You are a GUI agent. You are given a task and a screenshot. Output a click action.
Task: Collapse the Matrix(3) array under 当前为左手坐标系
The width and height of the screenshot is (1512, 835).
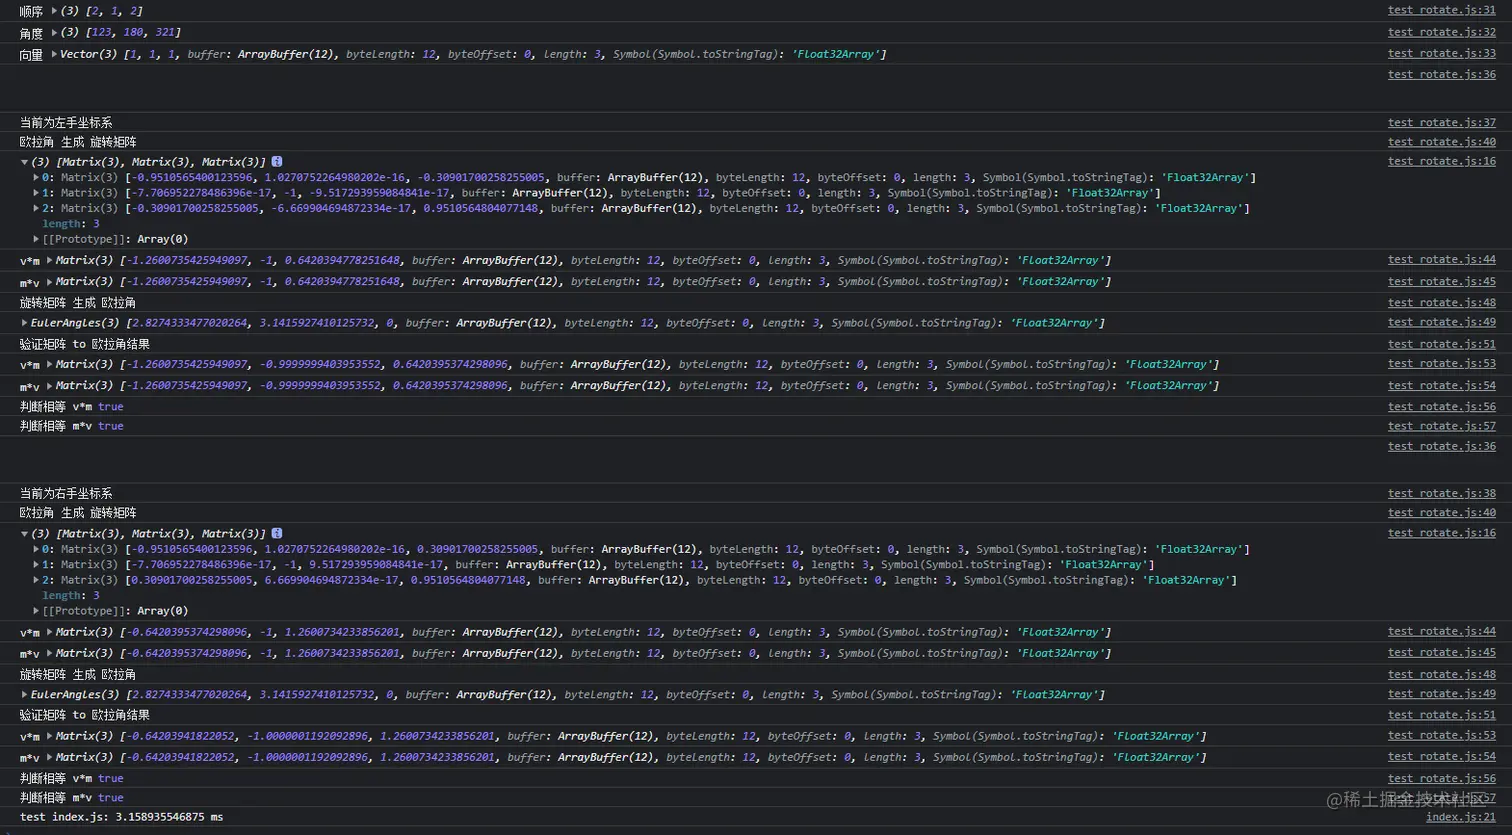[x=25, y=162]
